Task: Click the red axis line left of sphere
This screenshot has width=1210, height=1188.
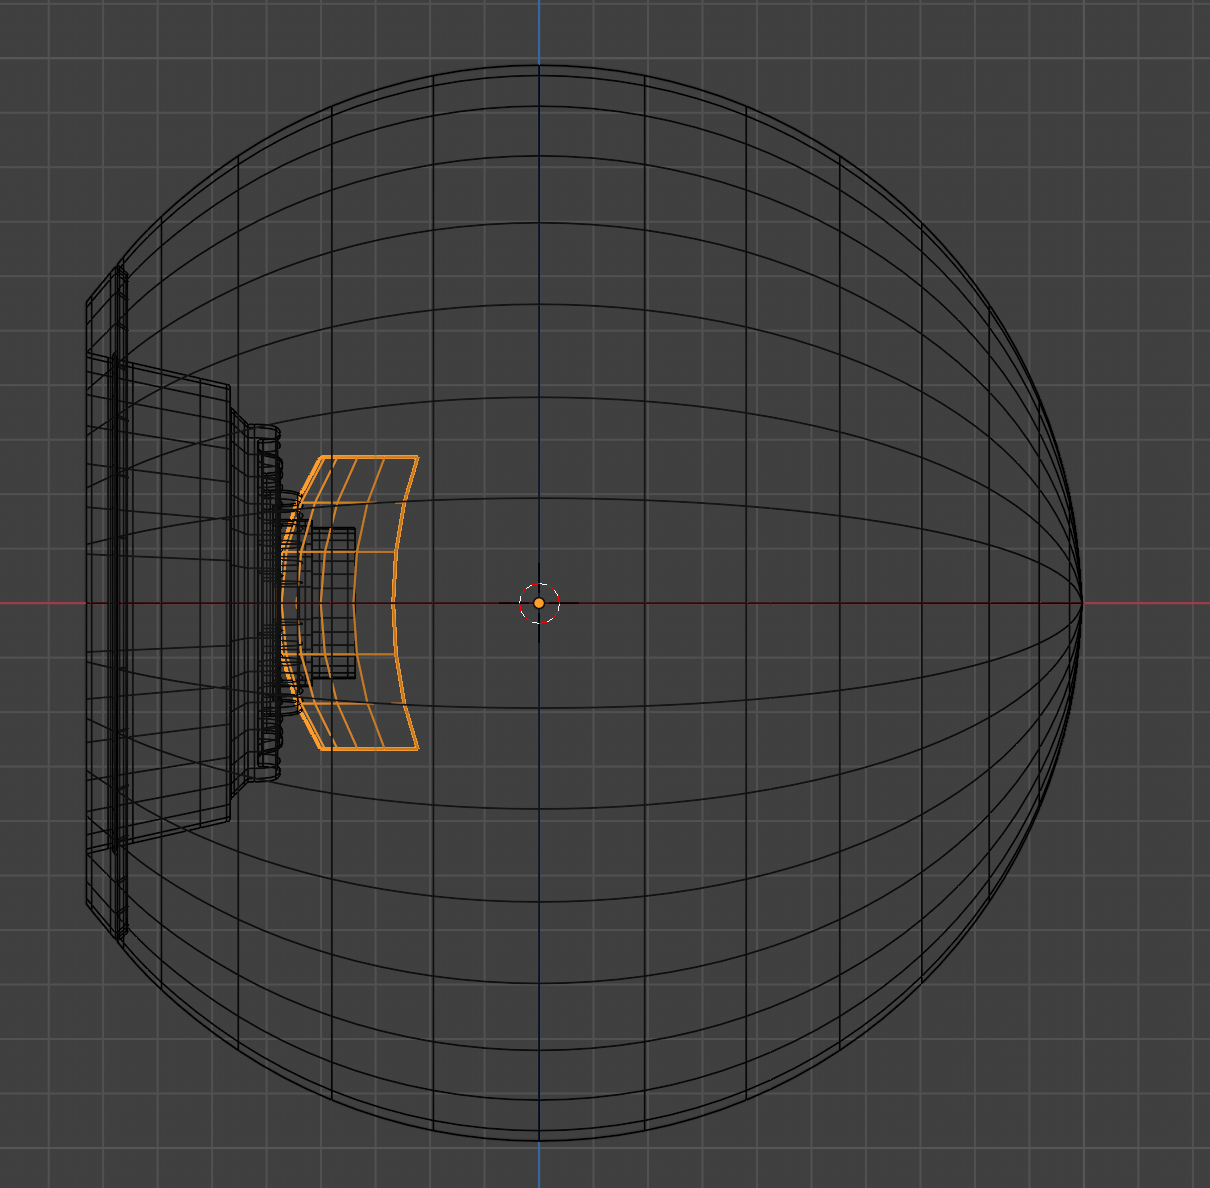Action: (40, 603)
